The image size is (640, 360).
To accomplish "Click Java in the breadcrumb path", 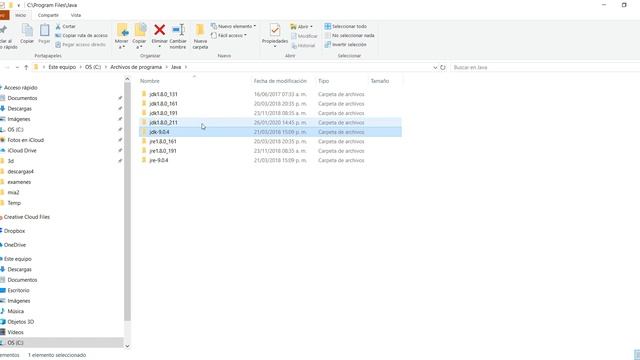I will click(x=176, y=67).
